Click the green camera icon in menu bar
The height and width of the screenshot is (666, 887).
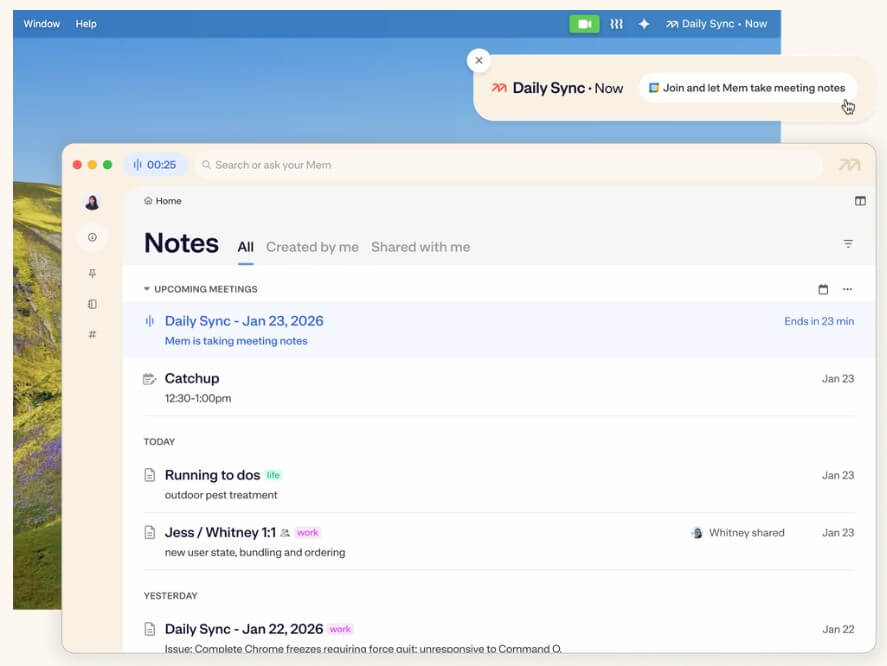coord(584,24)
